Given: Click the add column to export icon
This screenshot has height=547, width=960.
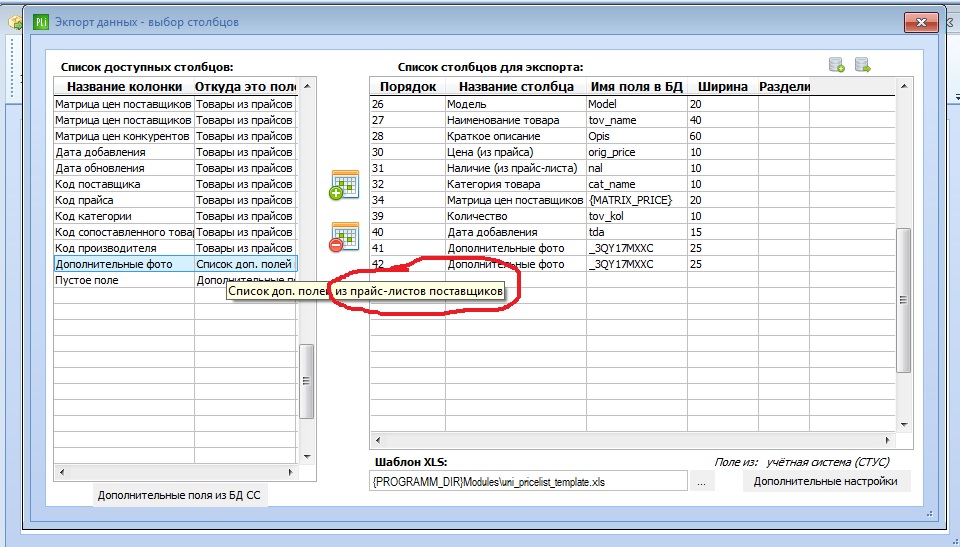Looking at the screenshot, I should point(344,185).
